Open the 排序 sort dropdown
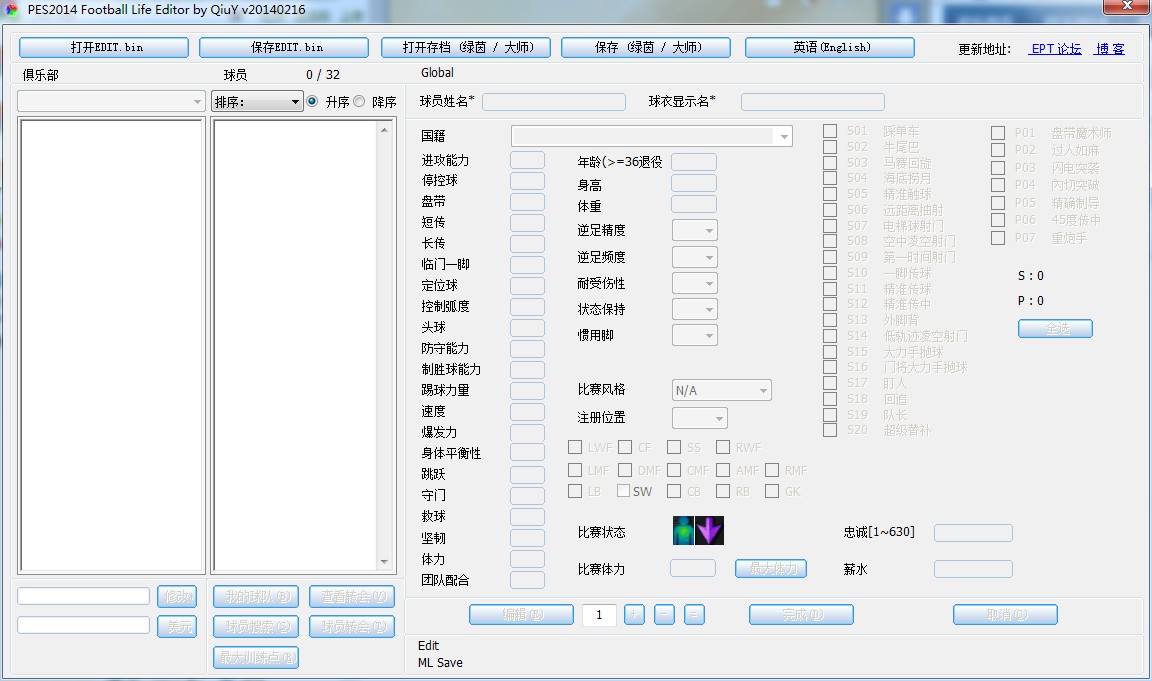1152x681 pixels. 257,101
